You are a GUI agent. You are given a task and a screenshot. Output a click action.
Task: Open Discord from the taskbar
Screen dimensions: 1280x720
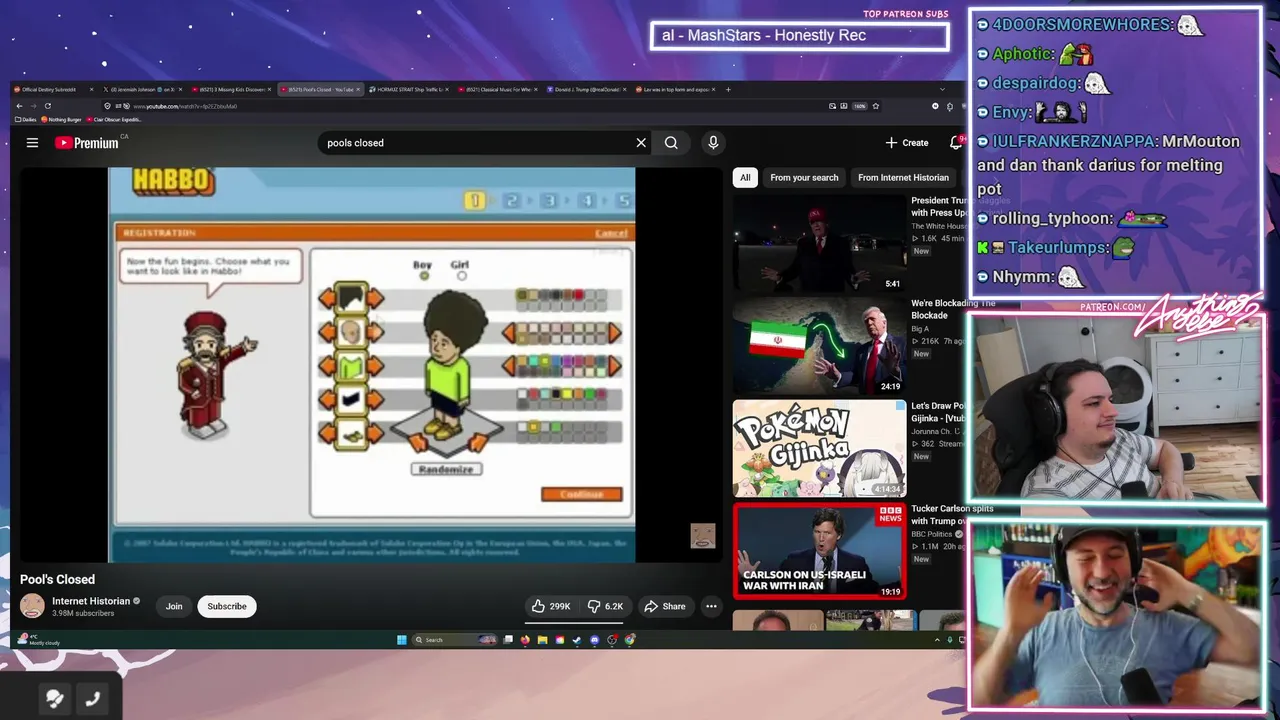pos(594,640)
